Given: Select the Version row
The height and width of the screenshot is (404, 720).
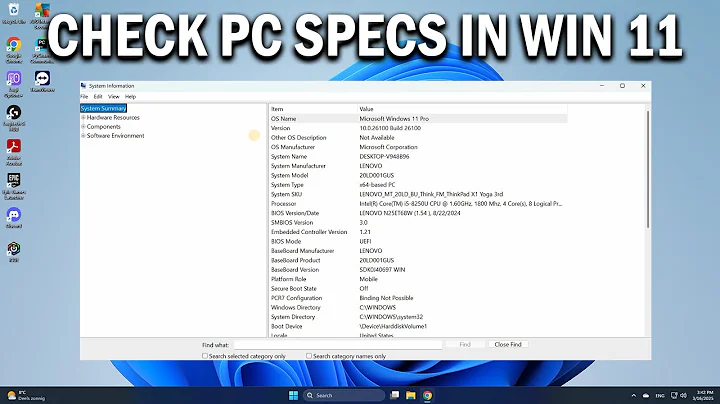Looking at the screenshot, I should coord(418,128).
